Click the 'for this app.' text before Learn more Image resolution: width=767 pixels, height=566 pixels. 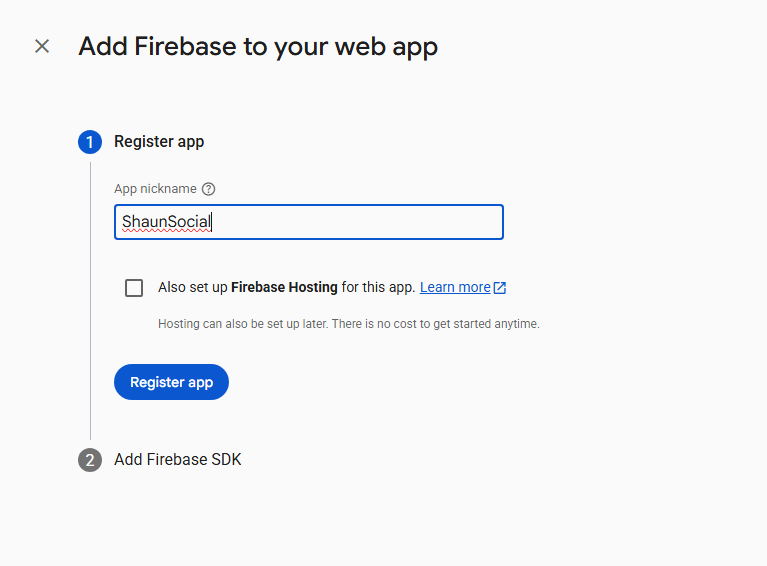point(378,287)
